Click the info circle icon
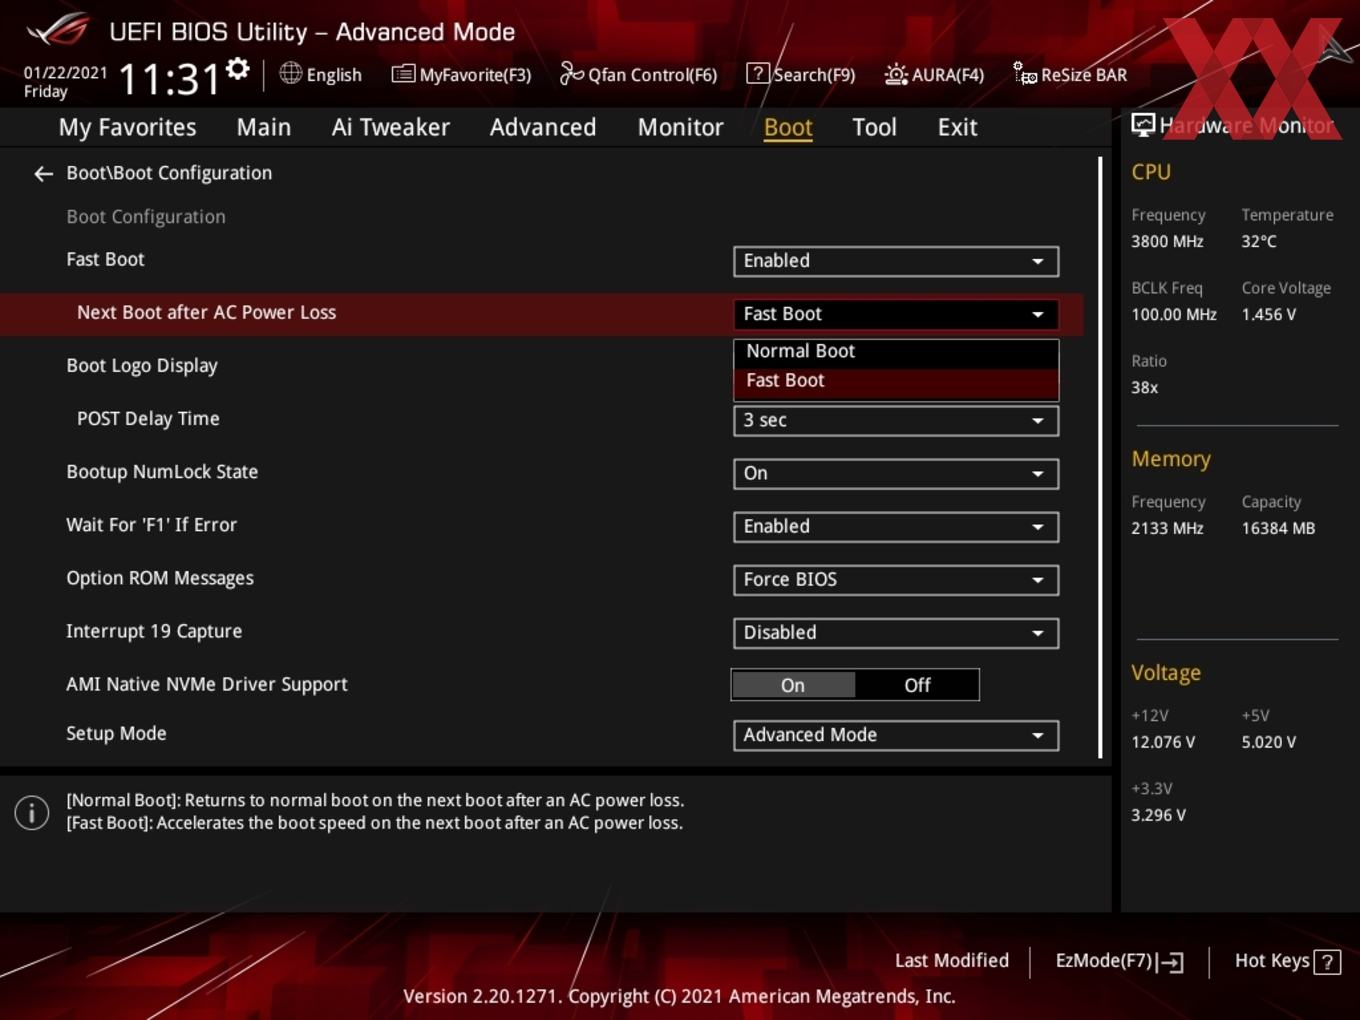The image size is (1360, 1020). tap(32, 812)
